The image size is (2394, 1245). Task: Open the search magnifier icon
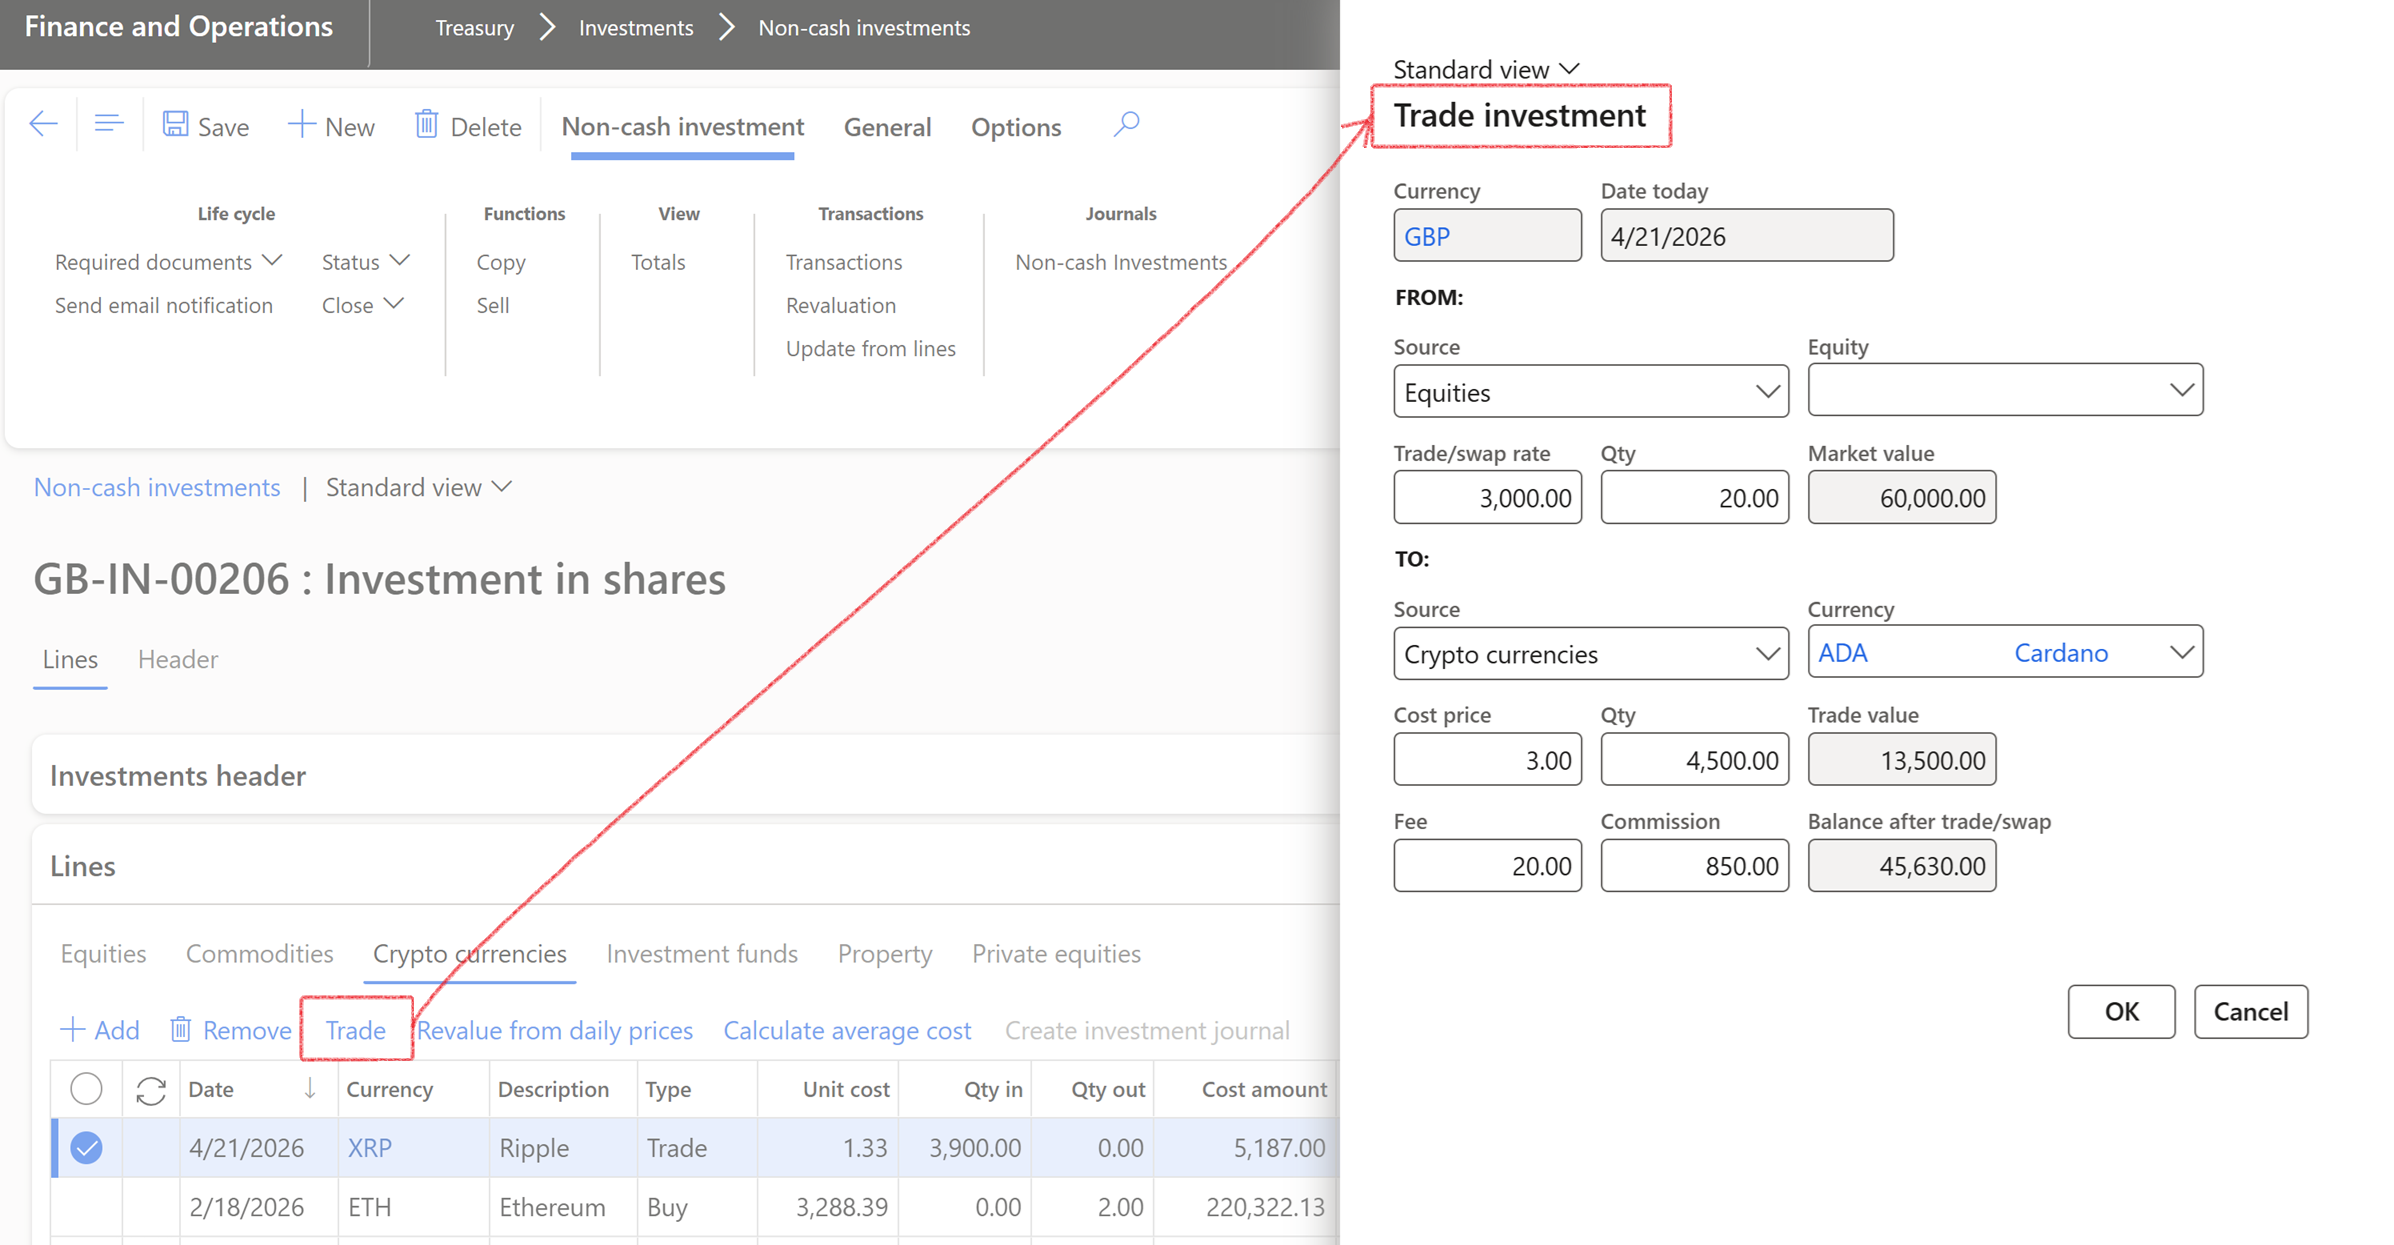pyautogui.click(x=1126, y=125)
